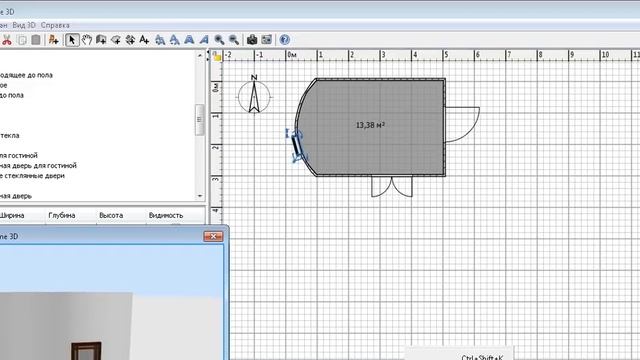
Task: Click the lock icon at ruler corner
Action: click(x=217, y=56)
